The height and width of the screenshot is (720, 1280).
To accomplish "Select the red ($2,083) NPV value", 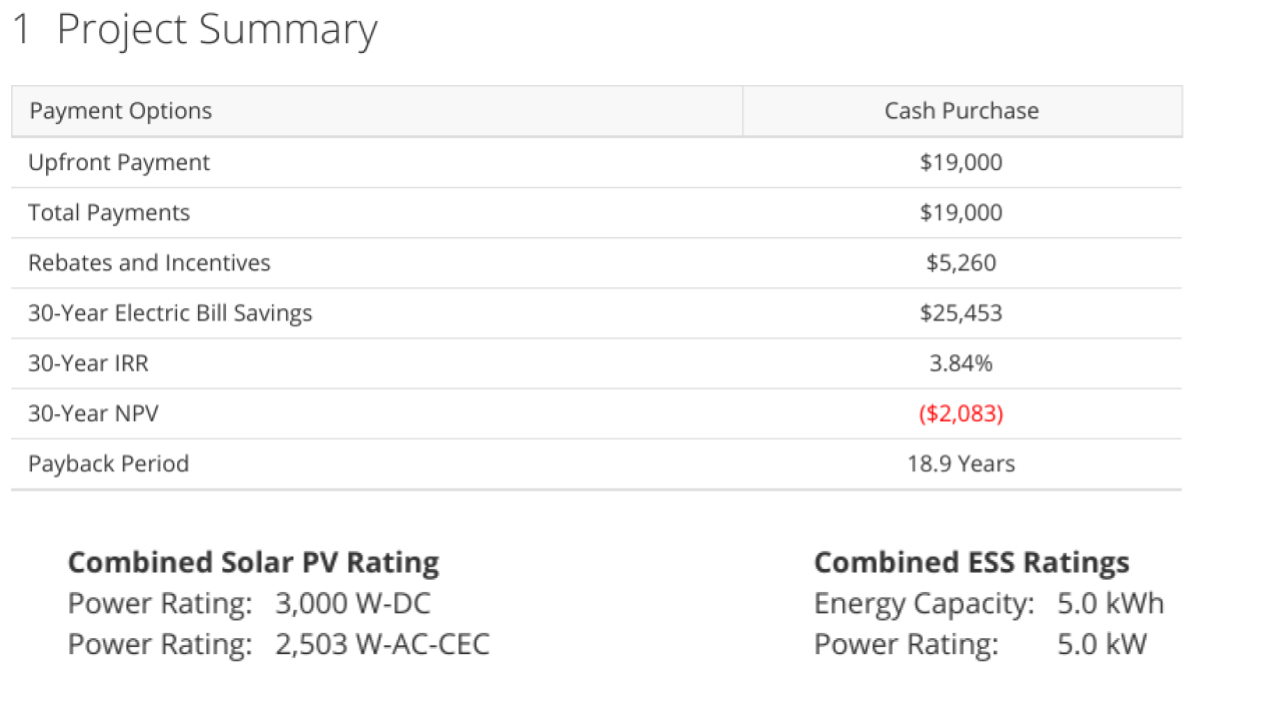I will tap(961, 413).
